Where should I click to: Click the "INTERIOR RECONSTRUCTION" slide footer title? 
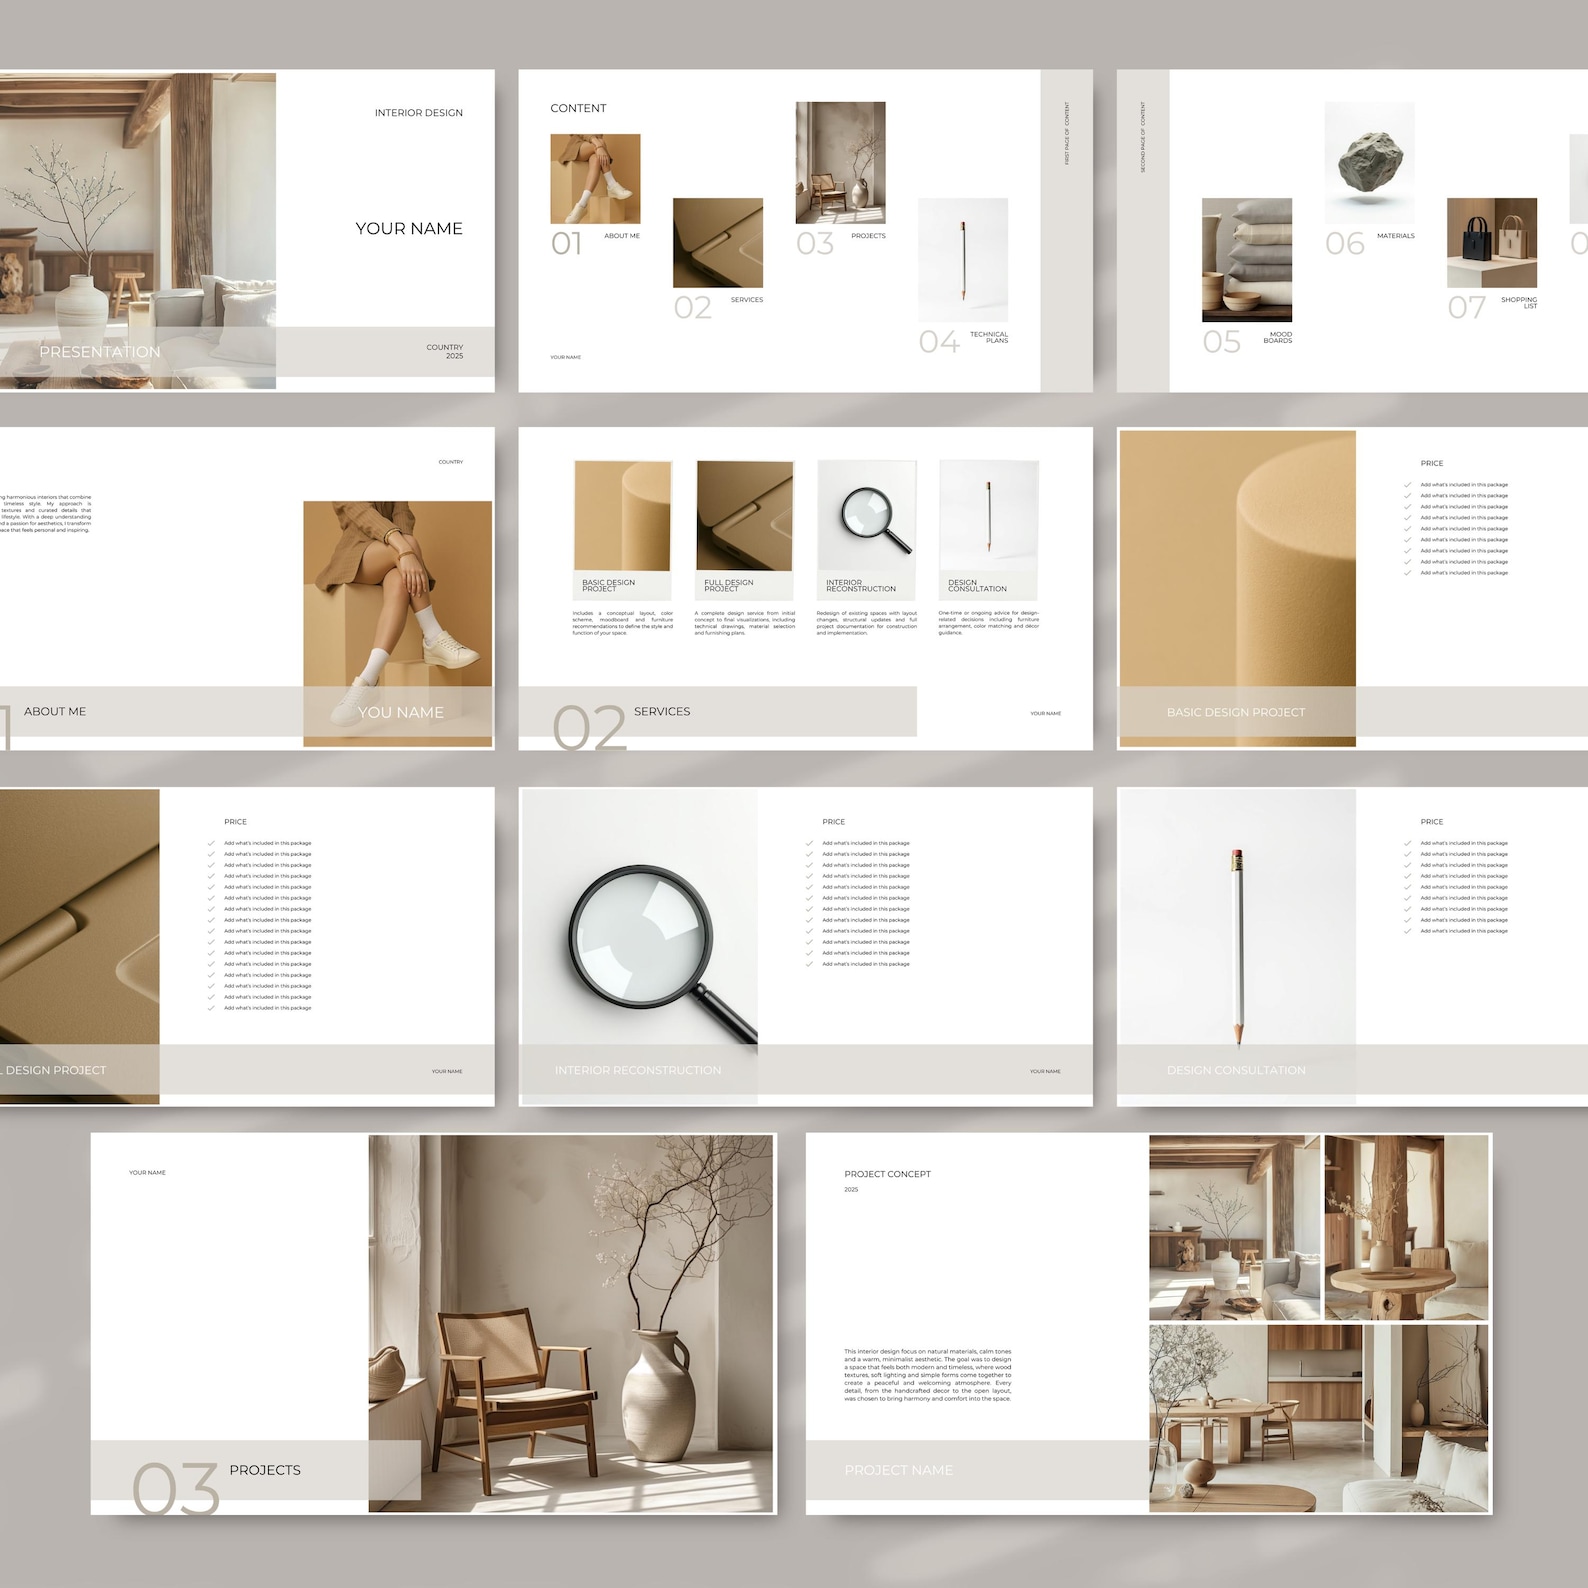[638, 1070]
